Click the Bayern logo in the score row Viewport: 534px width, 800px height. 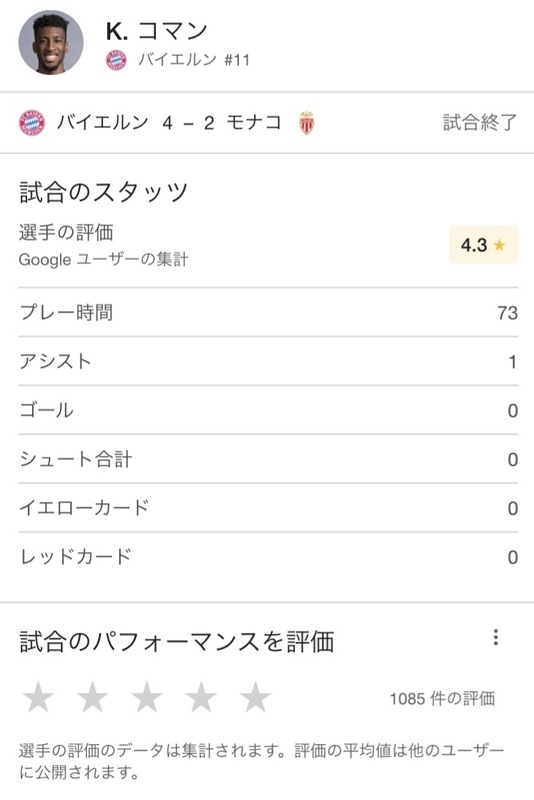click(x=32, y=123)
